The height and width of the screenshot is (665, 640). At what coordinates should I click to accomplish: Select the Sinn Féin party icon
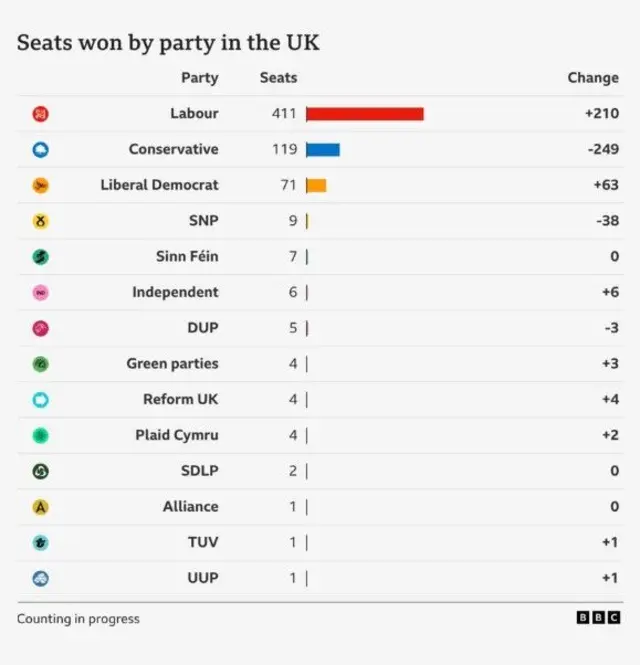tap(40, 257)
